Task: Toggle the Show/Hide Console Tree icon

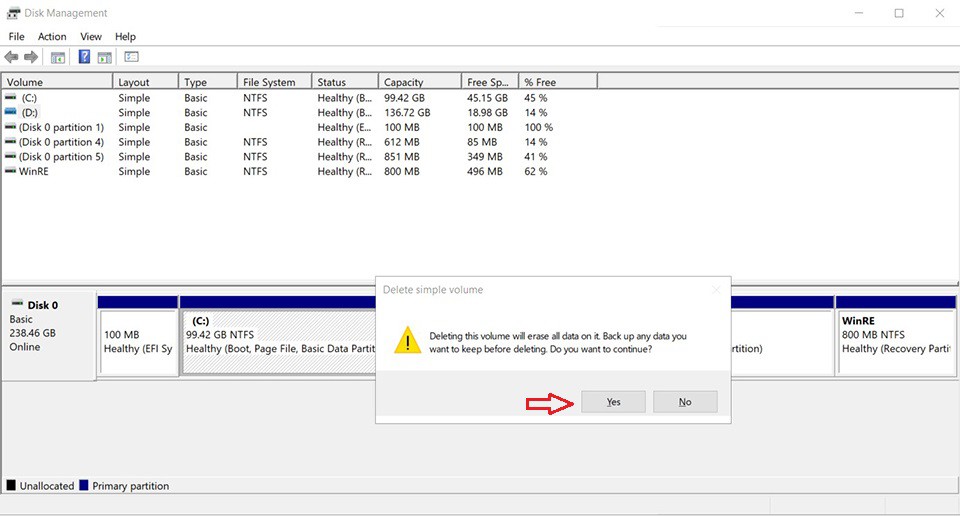Action: pos(58,57)
